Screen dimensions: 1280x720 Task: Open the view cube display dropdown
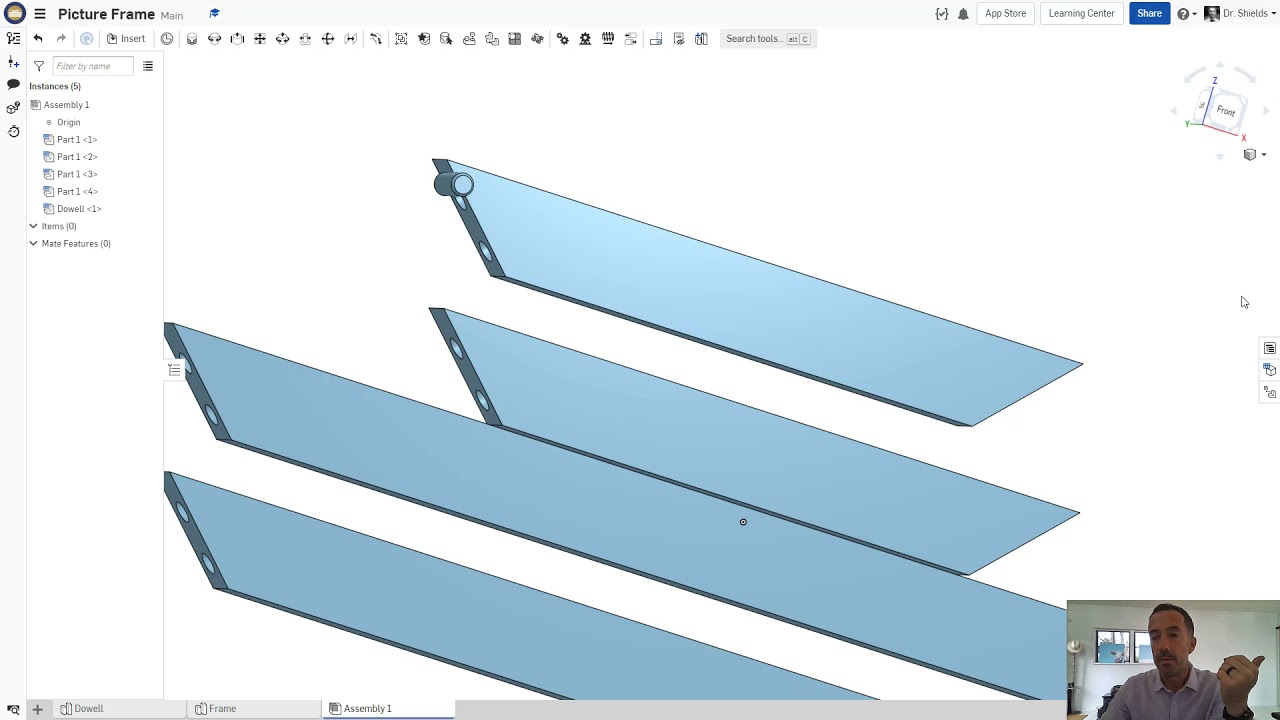(x=1254, y=155)
